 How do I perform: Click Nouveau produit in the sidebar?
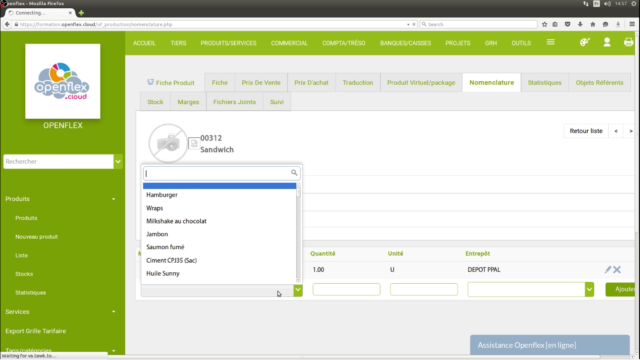tap(36, 237)
